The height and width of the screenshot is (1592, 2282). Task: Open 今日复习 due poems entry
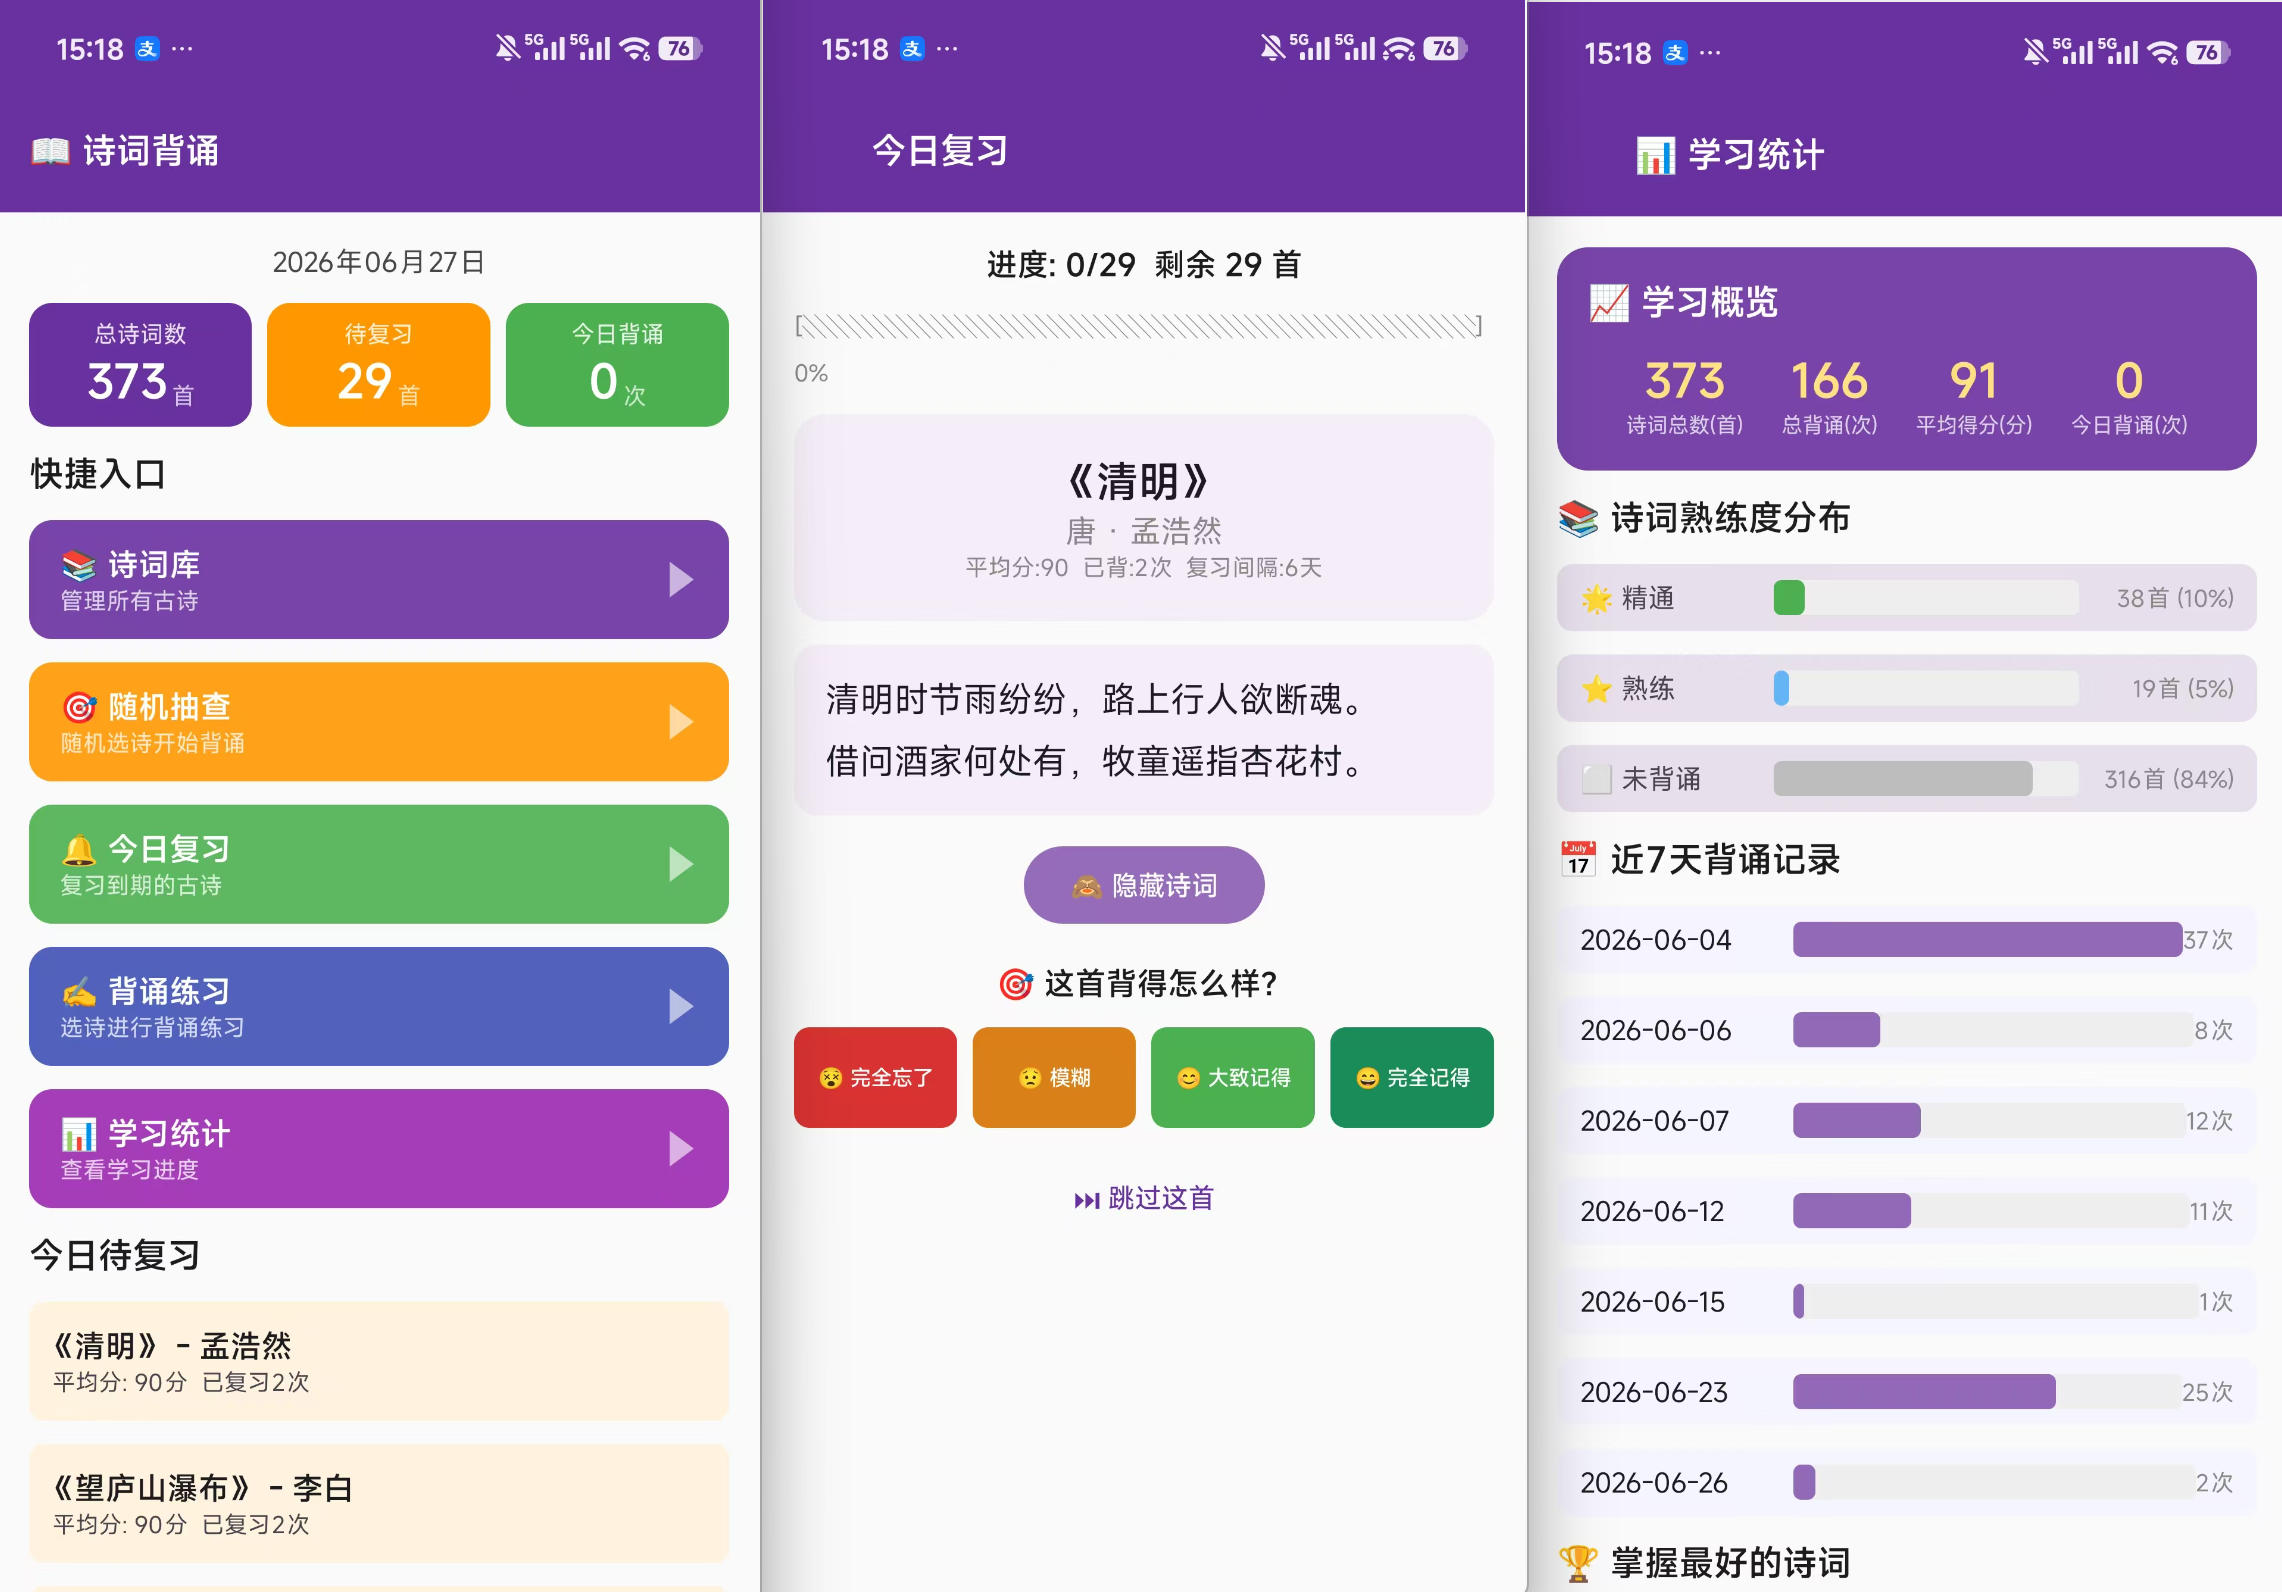[x=379, y=864]
